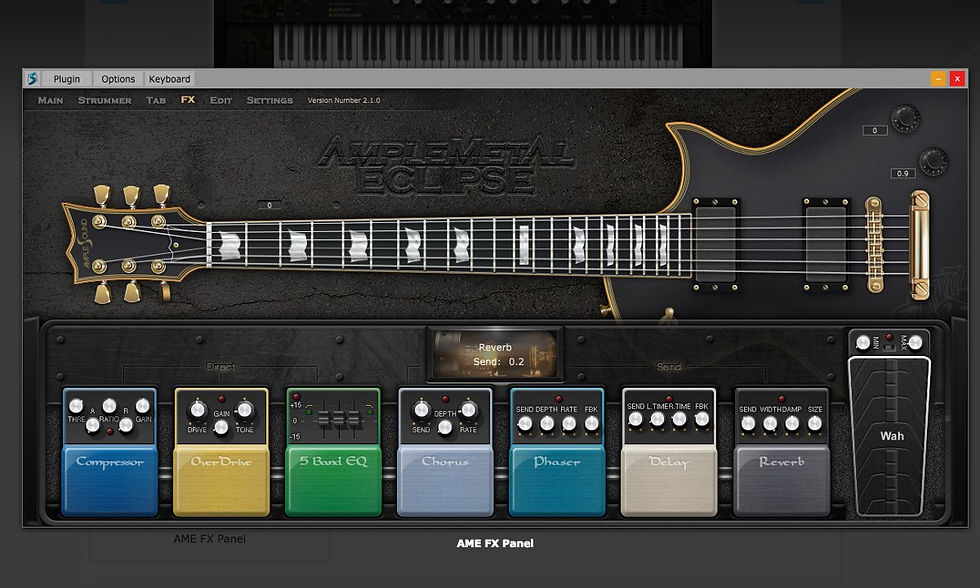This screenshot has height=588, width=980.
Task: Stomp the blue Compressor pedal
Action: 110,481
